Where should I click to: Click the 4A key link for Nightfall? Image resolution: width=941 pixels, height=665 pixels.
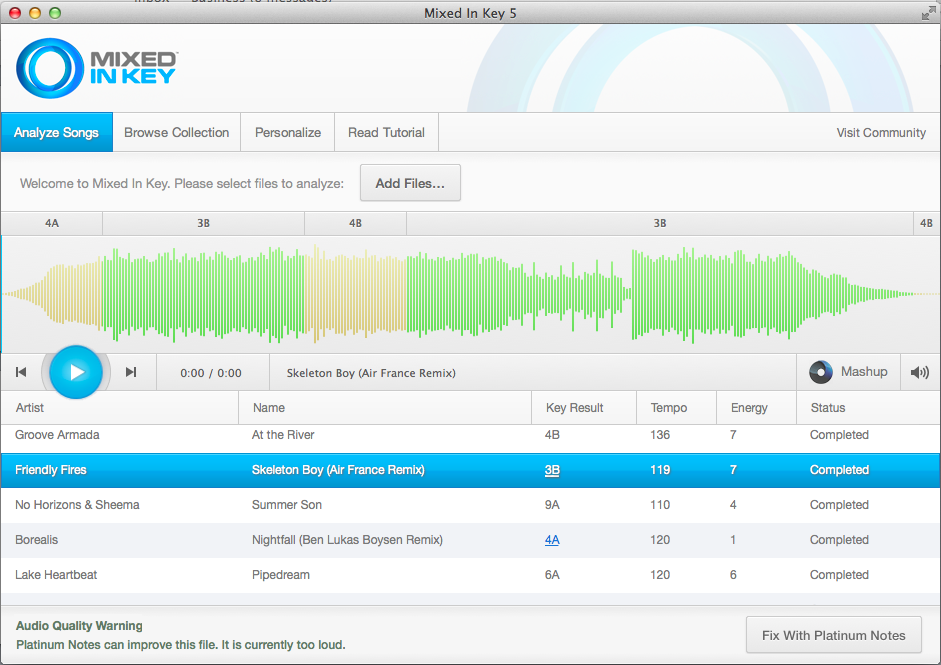point(552,540)
